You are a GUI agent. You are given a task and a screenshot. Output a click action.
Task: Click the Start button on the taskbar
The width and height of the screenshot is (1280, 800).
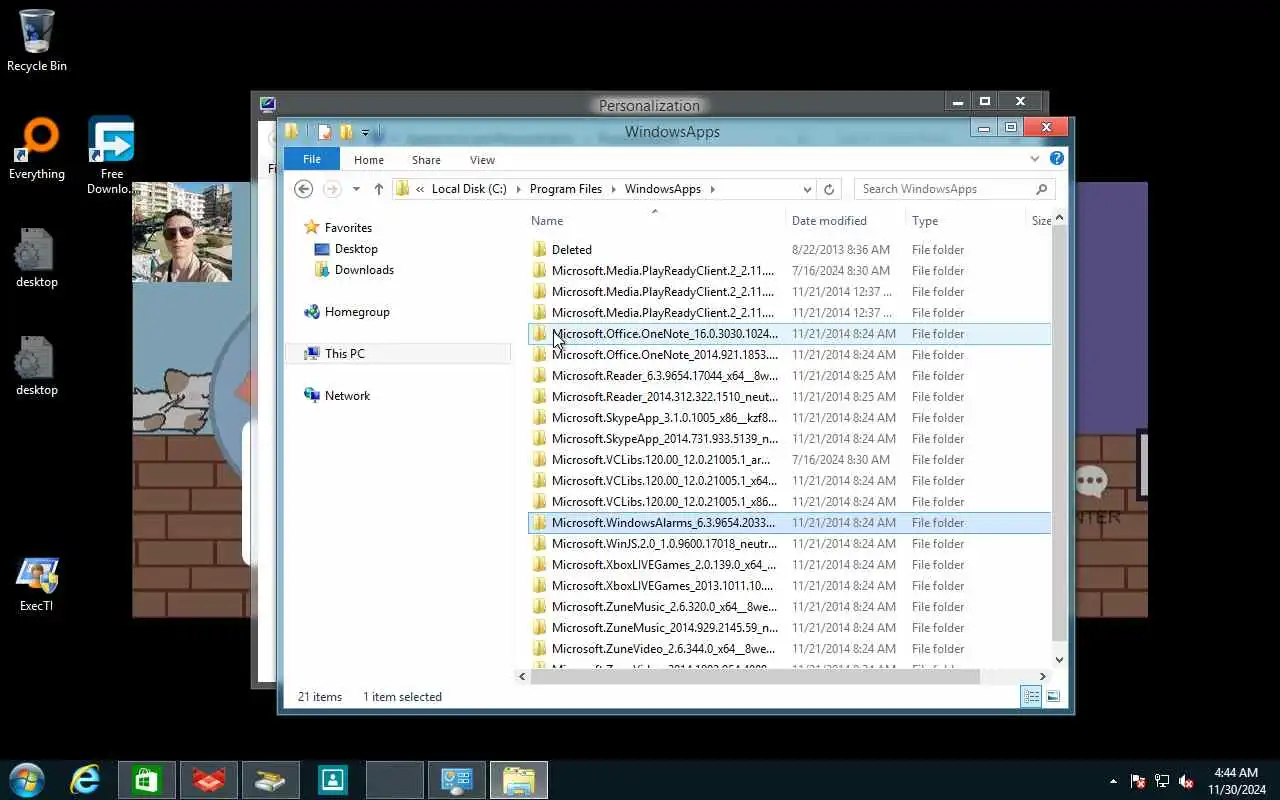[x=26, y=780]
